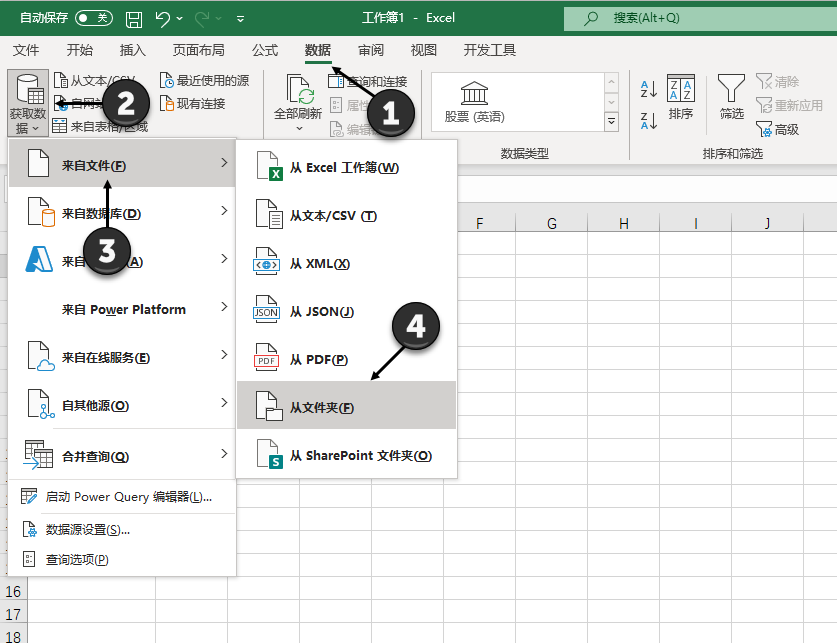
Task: Select row 17 header
Action: [13, 614]
